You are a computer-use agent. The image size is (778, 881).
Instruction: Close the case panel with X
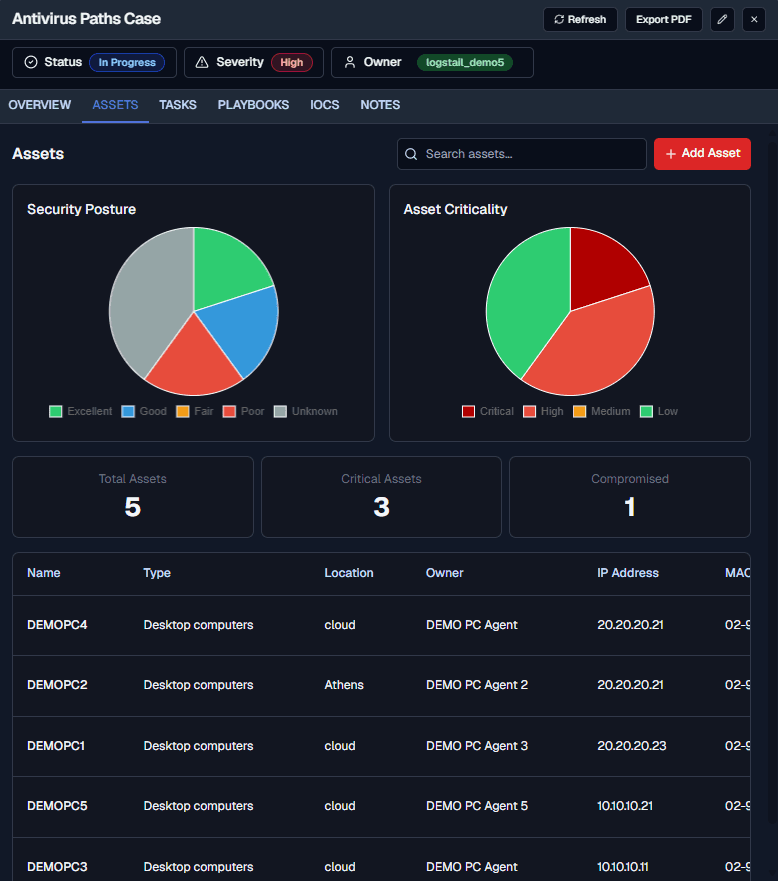point(754,20)
